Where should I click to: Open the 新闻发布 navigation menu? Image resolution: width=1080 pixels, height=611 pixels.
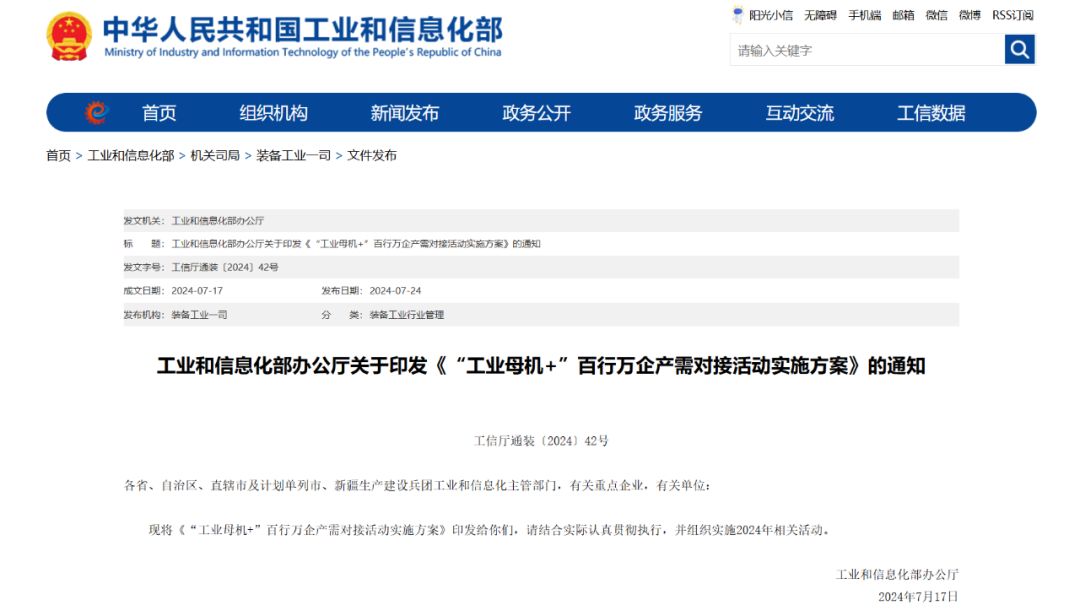[404, 113]
